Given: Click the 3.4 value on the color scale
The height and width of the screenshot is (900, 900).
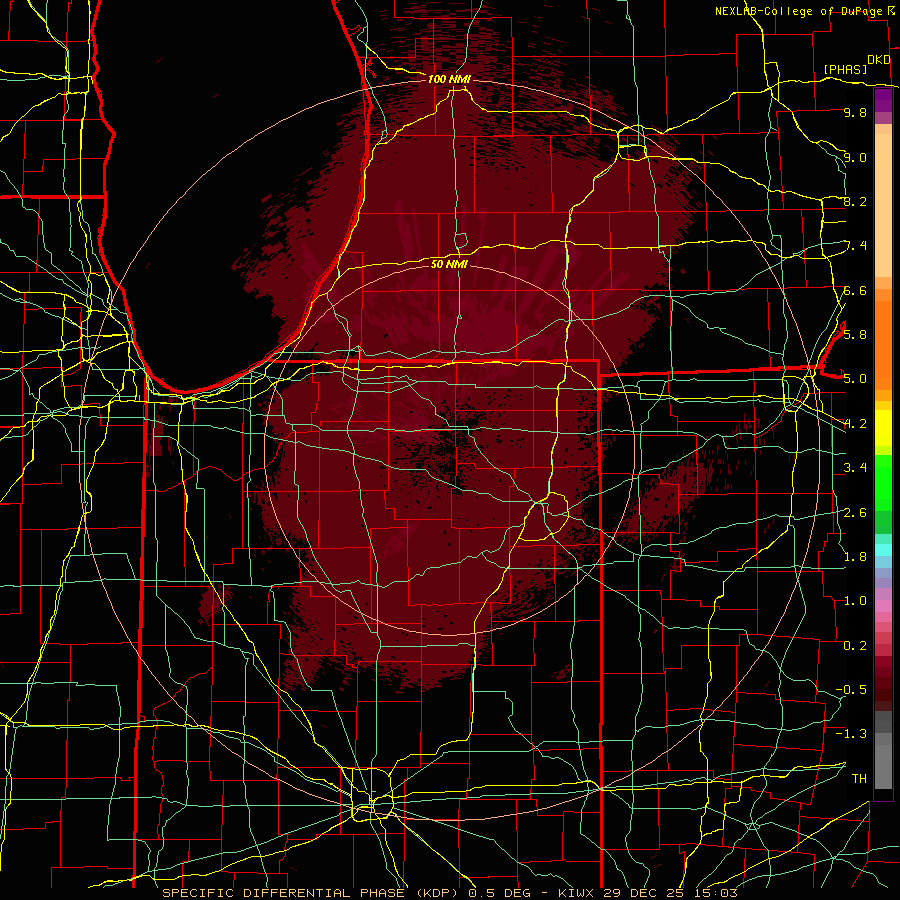Looking at the screenshot, I should [x=855, y=467].
